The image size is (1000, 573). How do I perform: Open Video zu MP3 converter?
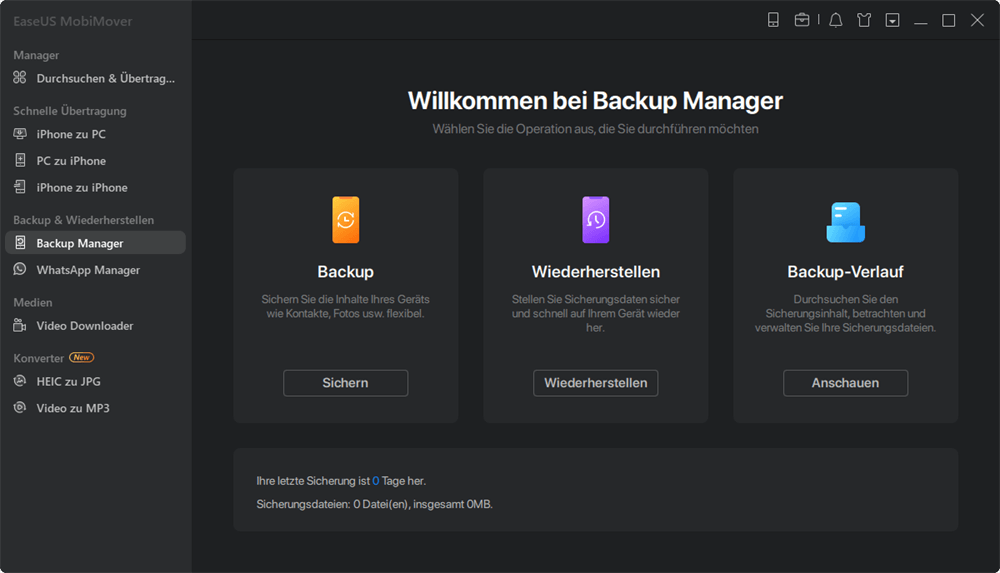[x=95, y=408]
